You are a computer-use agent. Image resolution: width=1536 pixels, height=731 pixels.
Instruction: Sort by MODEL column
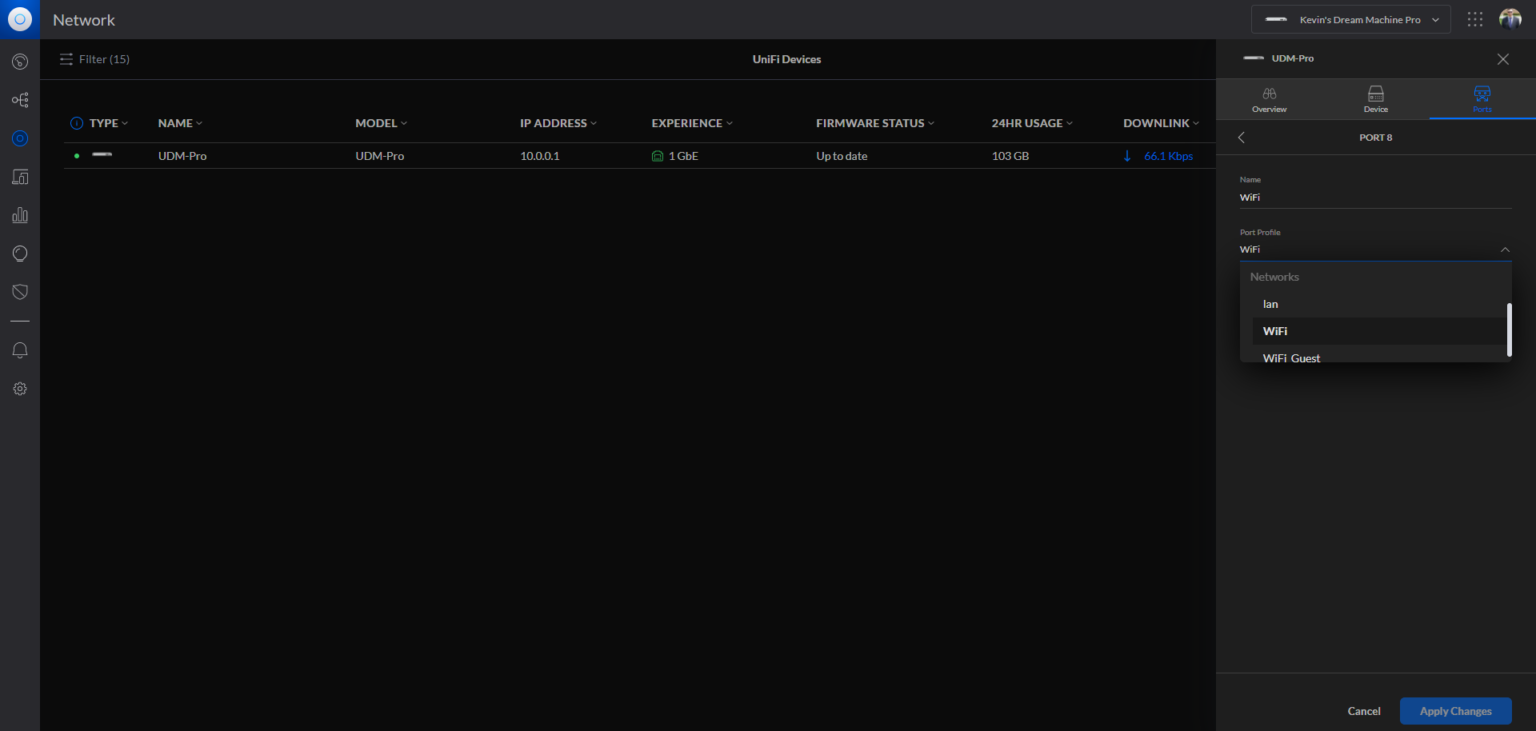tap(381, 123)
